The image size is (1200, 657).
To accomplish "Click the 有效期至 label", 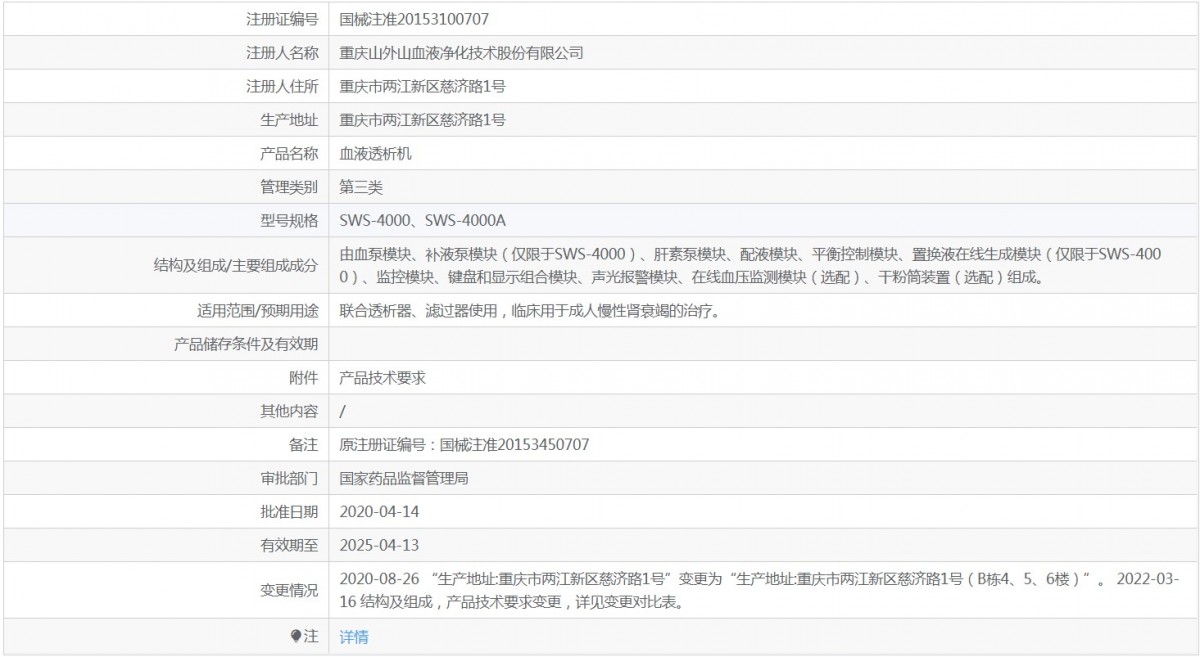I will 289,546.
